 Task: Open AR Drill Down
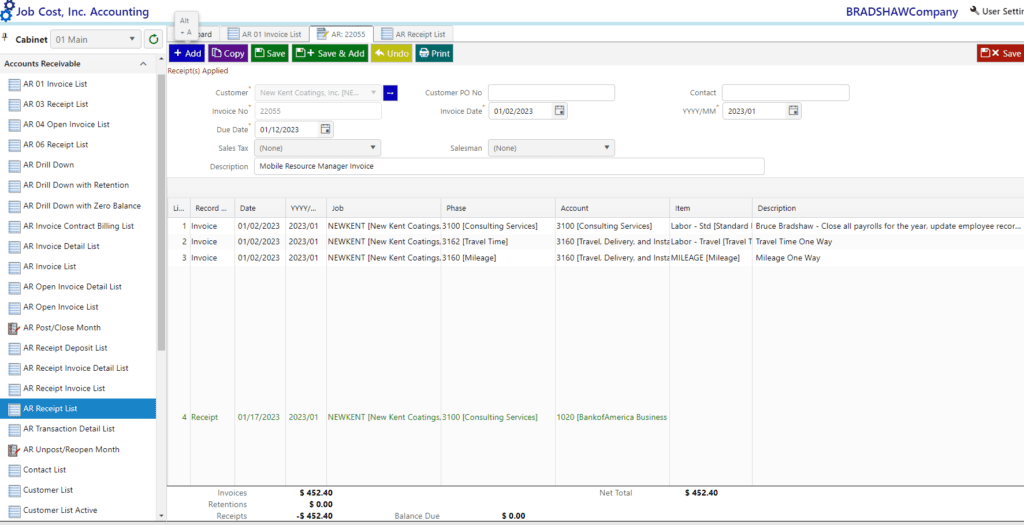[48, 165]
